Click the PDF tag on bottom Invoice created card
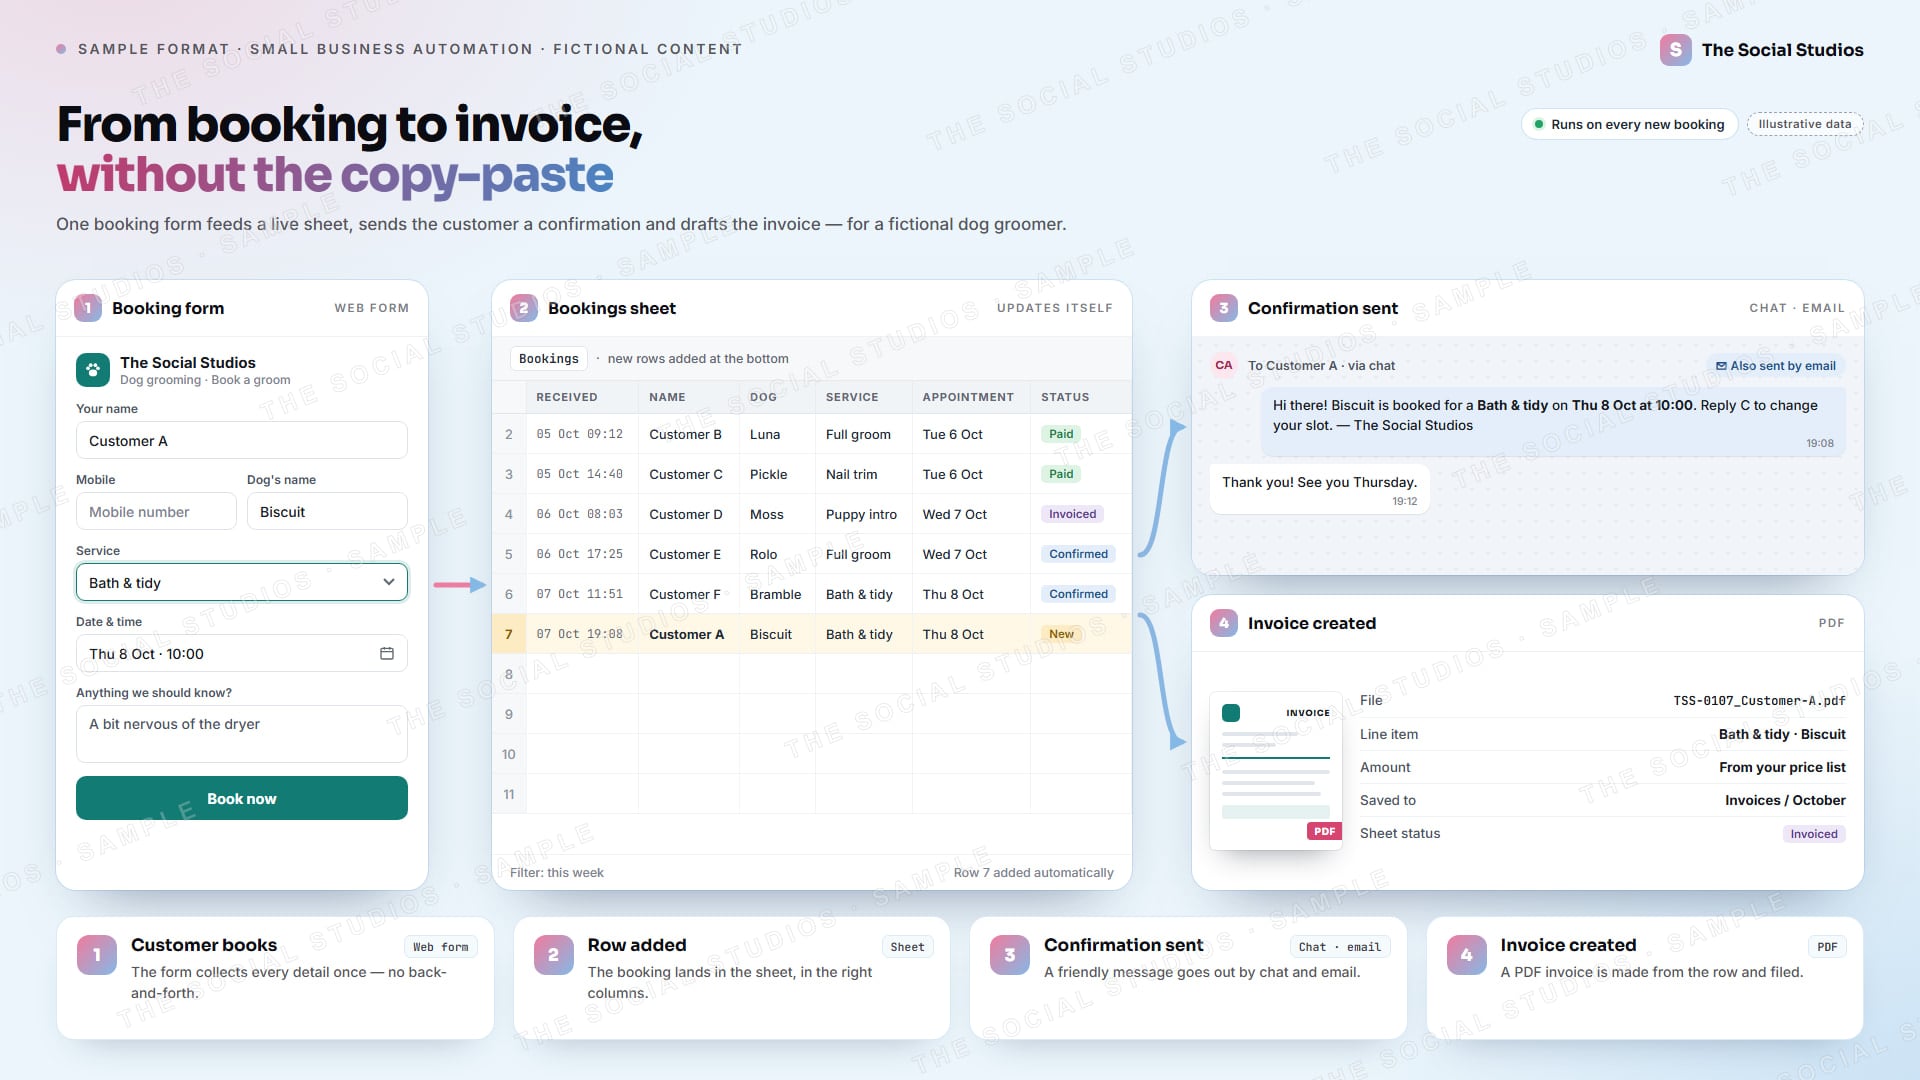The image size is (1920, 1080). tap(1827, 947)
